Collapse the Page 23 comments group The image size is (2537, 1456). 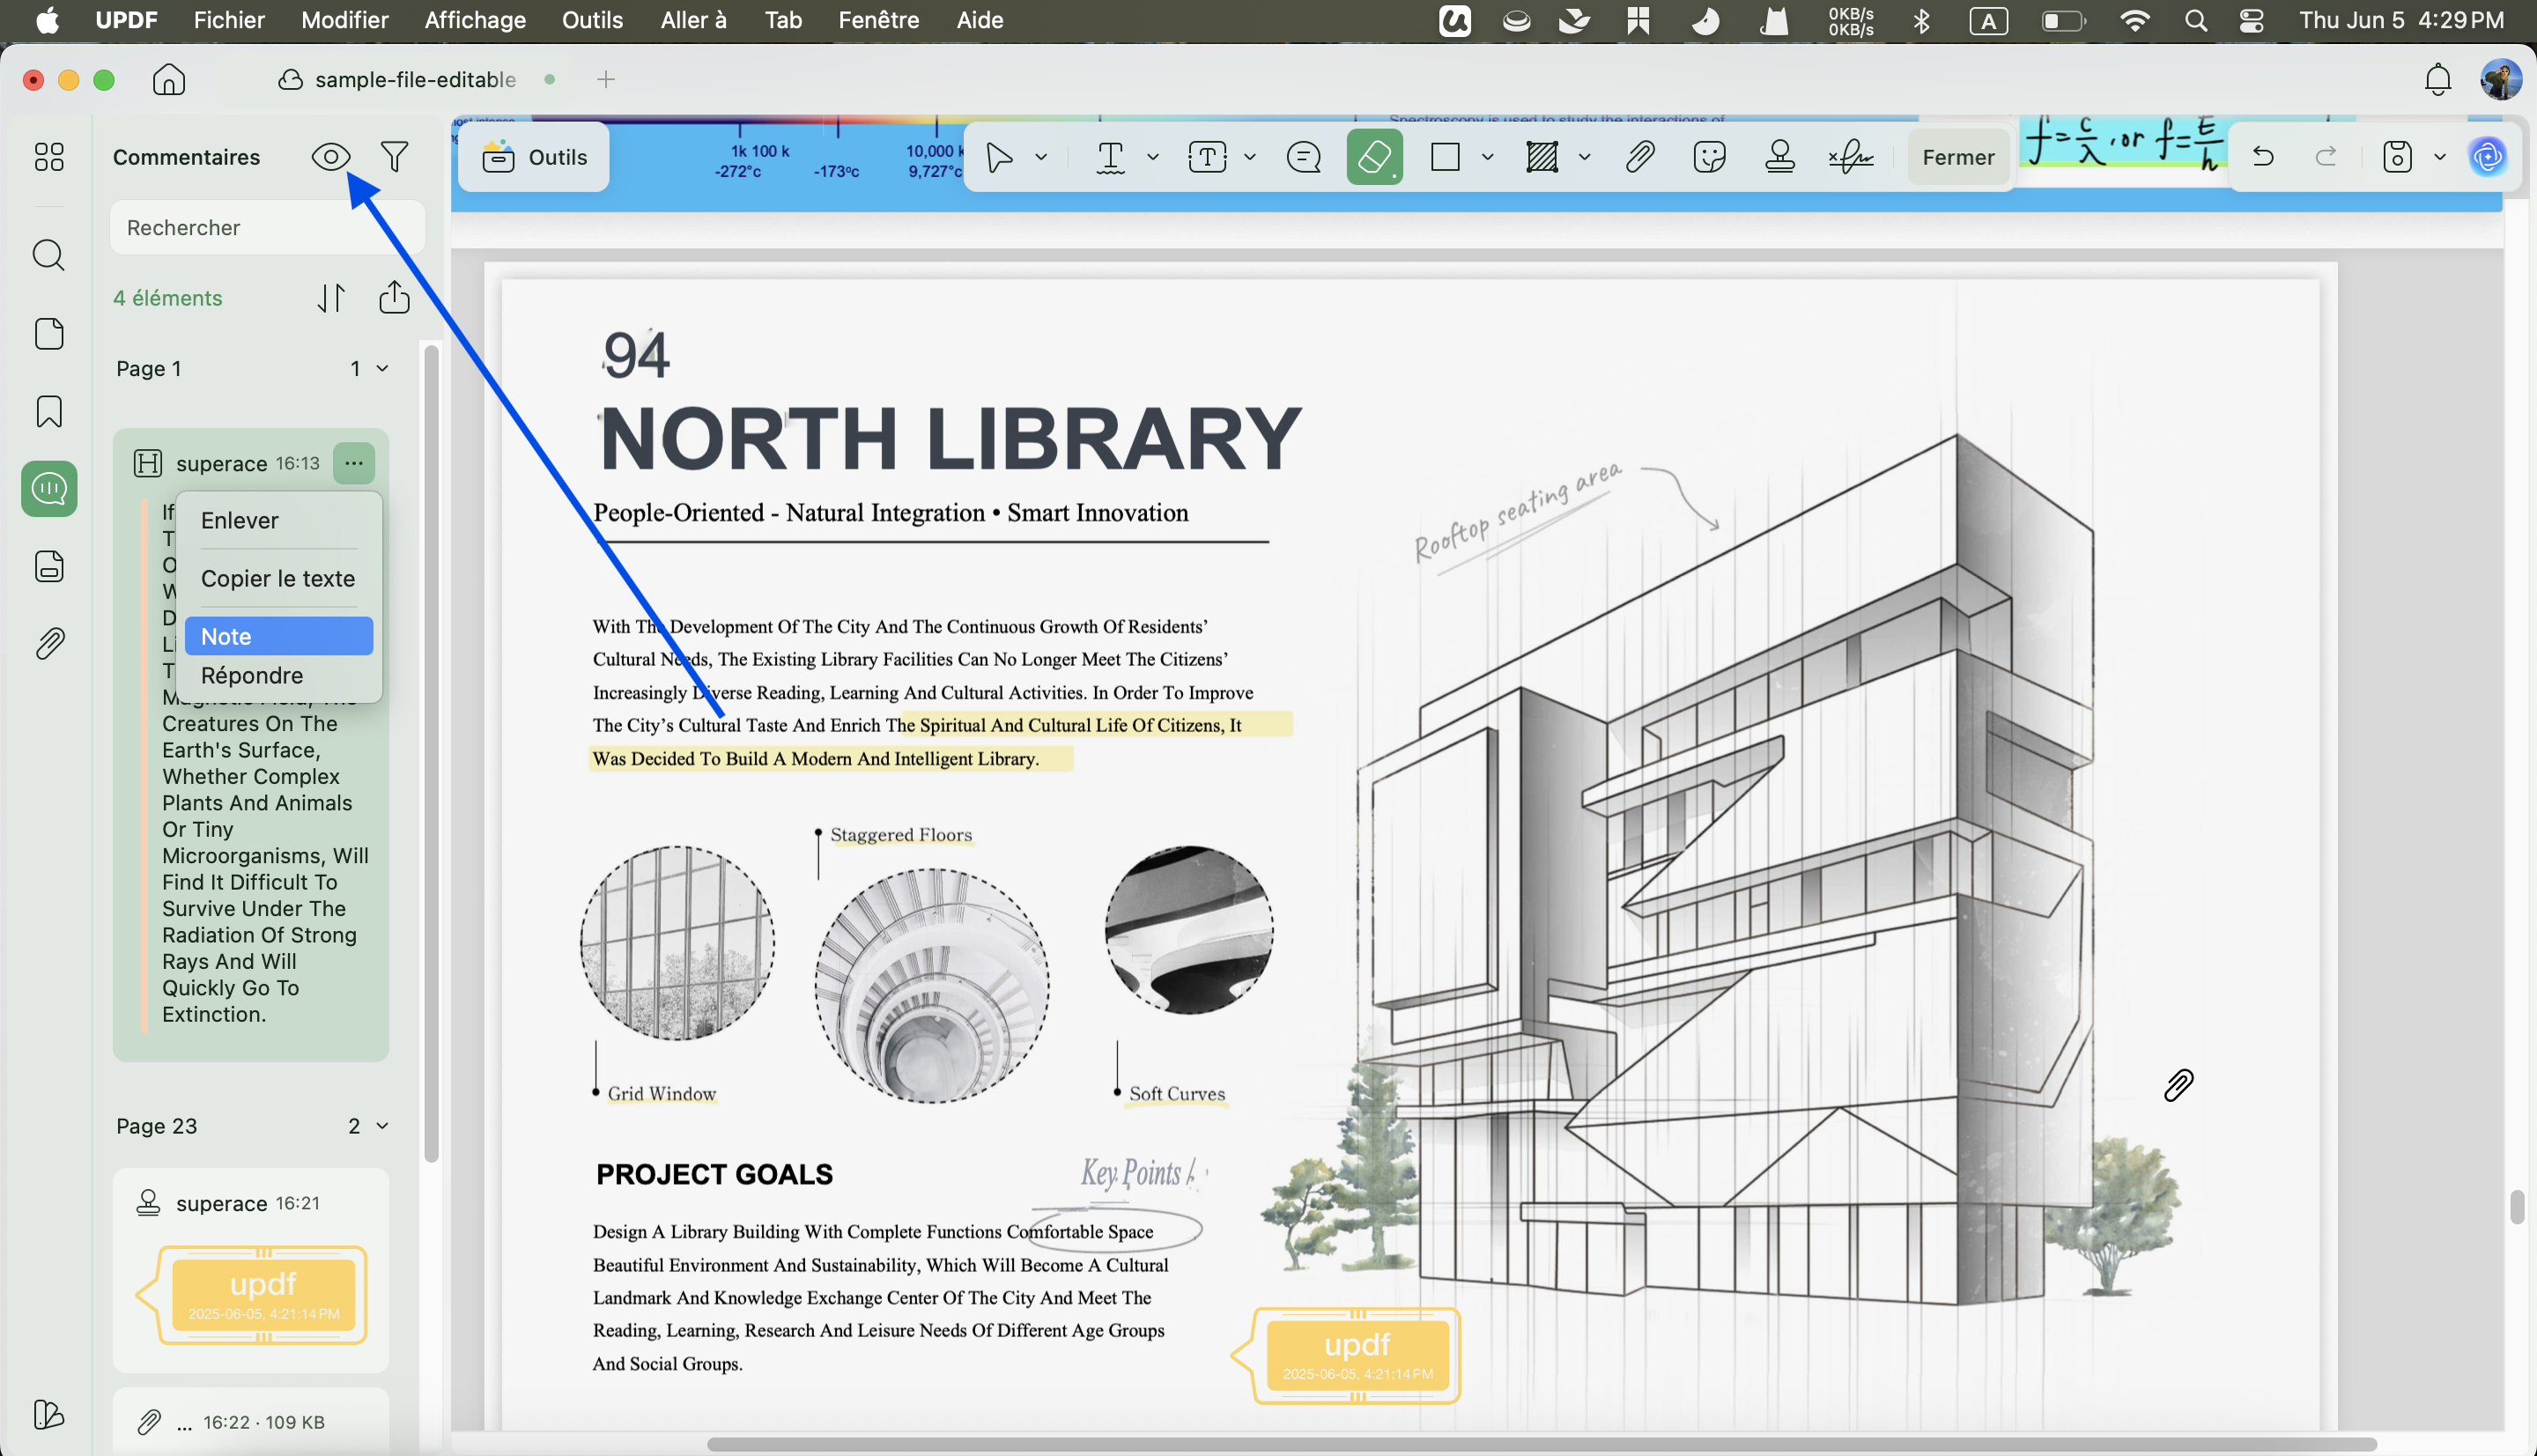pyautogui.click(x=382, y=1126)
